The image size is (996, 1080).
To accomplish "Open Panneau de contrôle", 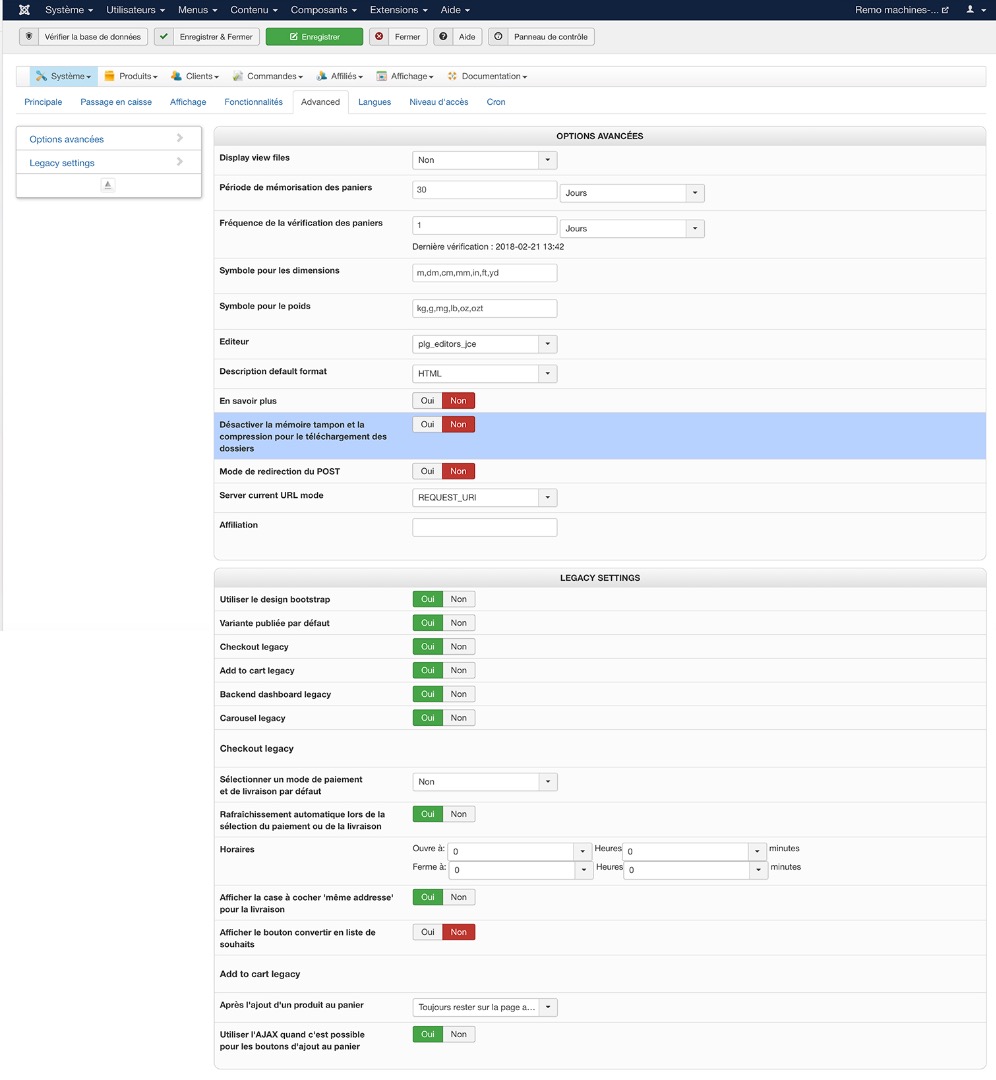I will pyautogui.click(x=541, y=37).
